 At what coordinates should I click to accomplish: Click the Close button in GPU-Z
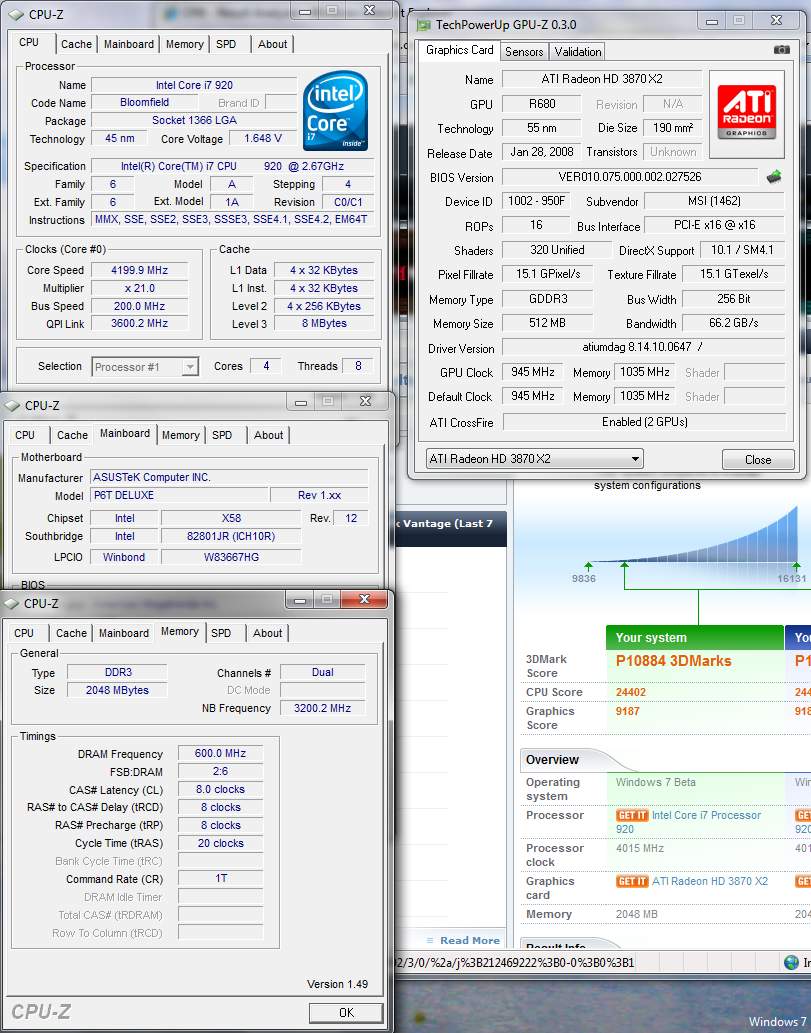pyautogui.click(x=758, y=460)
